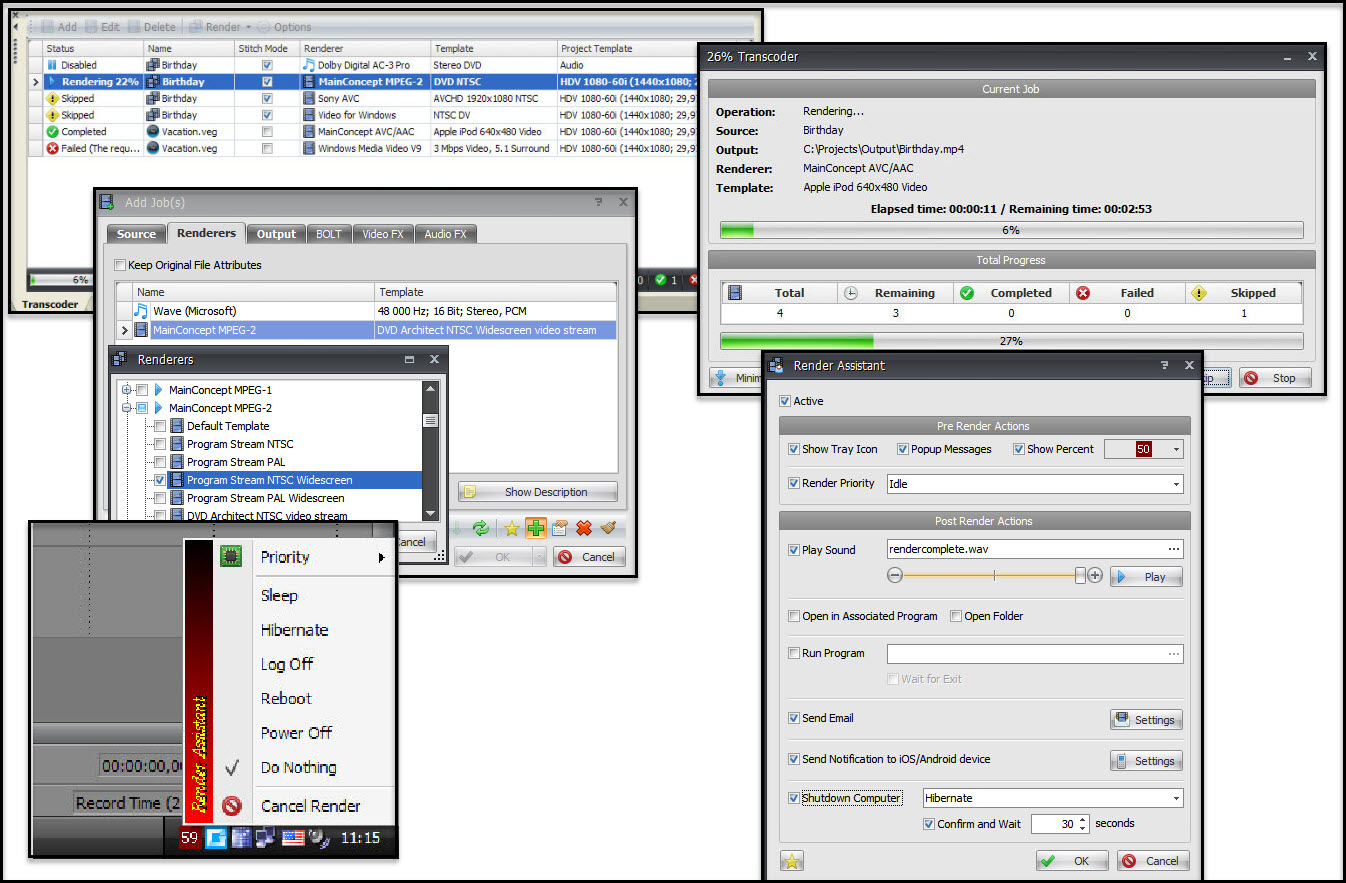This screenshot has height=883, width=1346.
Task: Open Settings for iOS/Android notification
Action: [x=1146, y=761]
